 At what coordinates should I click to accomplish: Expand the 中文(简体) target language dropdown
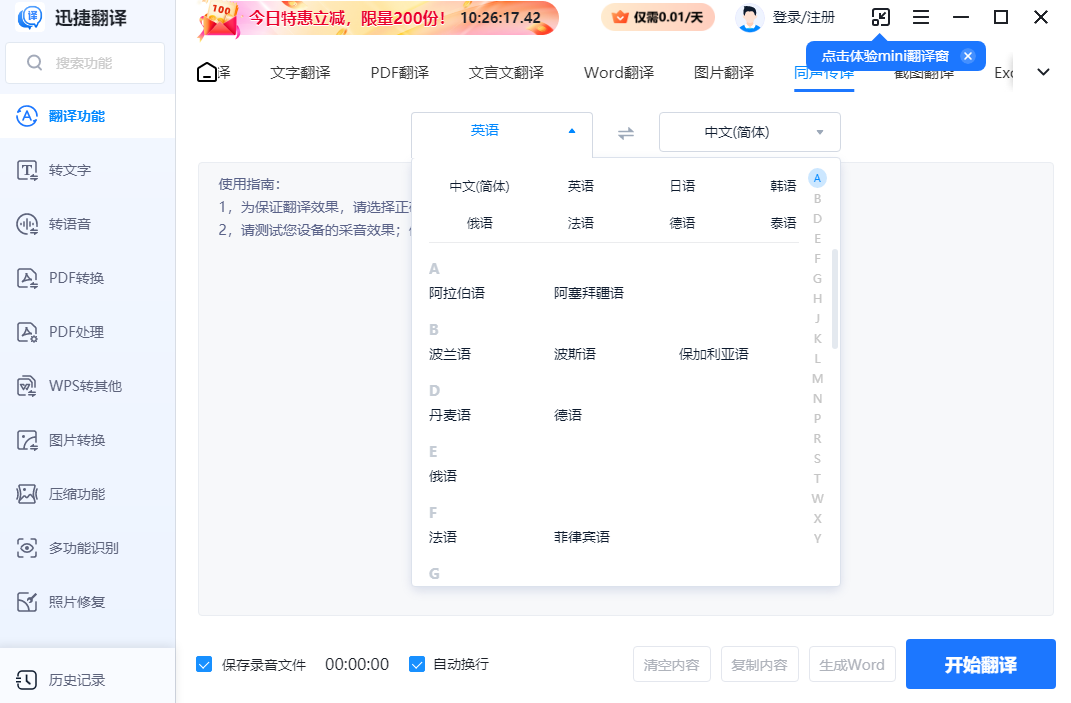click(819, 132)
